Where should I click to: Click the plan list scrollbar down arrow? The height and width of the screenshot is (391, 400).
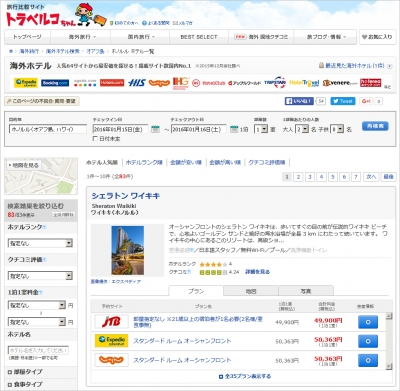point(389,366)
